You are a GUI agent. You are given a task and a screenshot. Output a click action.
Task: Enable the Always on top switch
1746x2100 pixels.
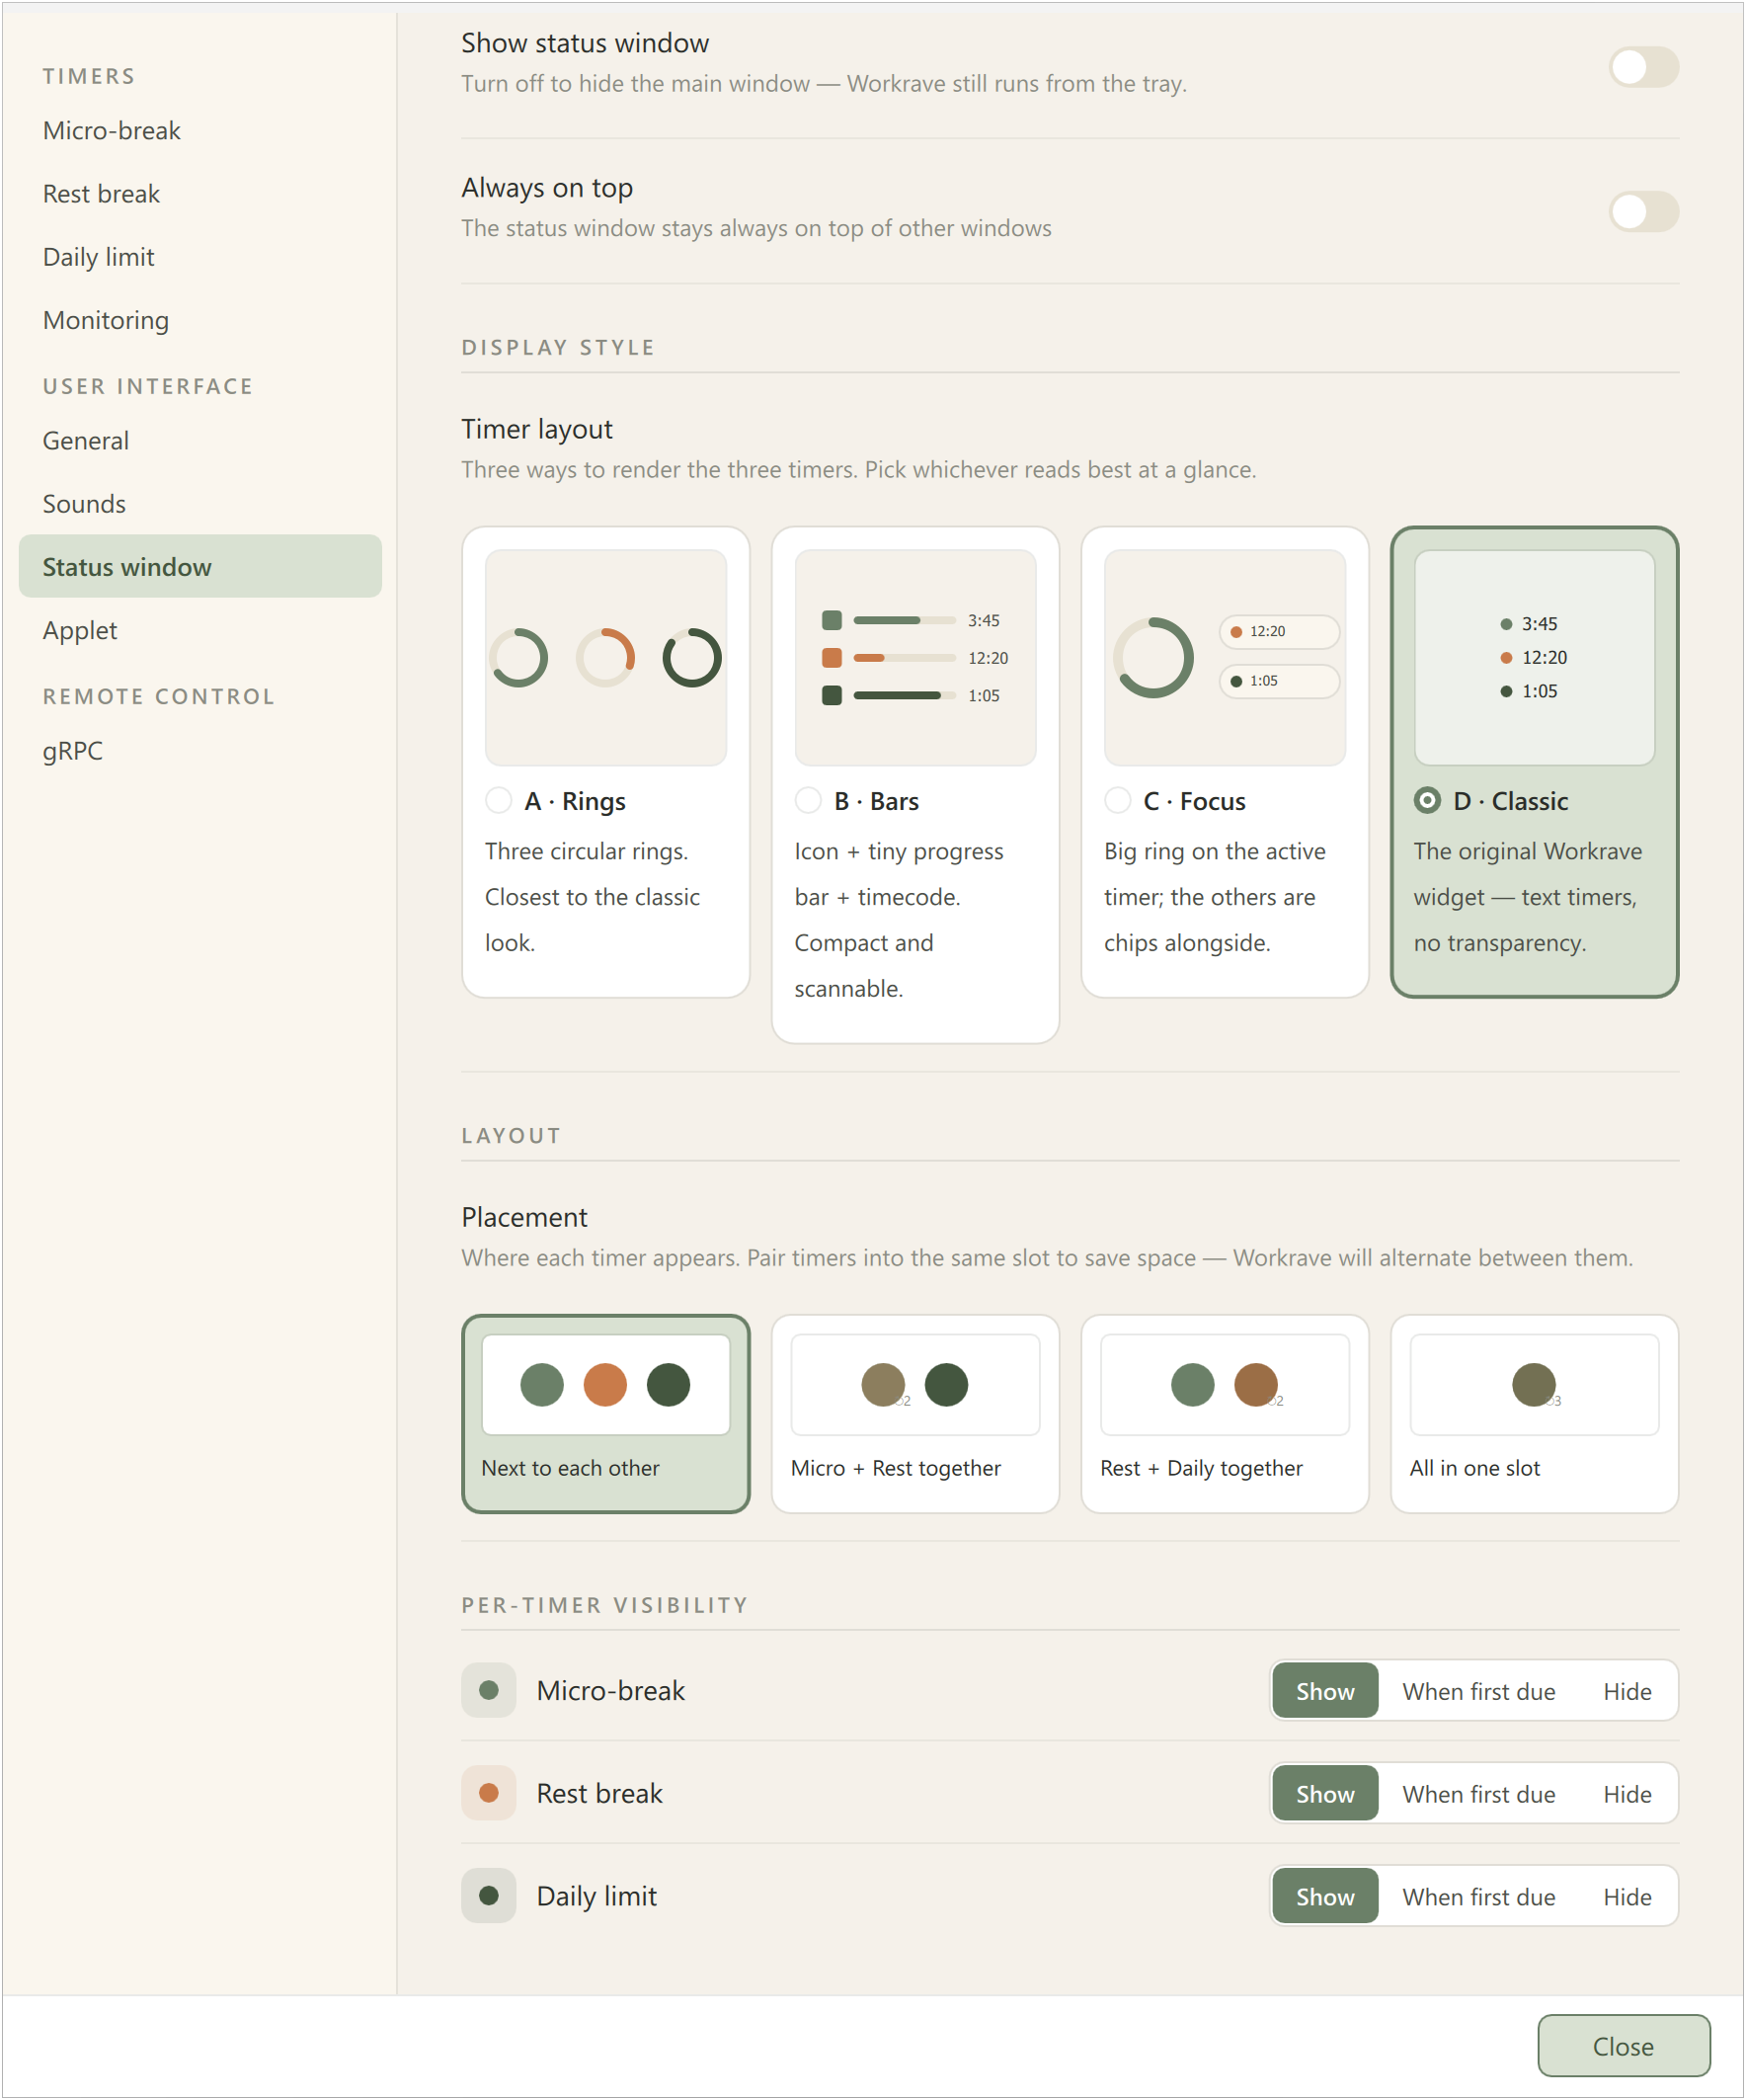(x=1643, y=211)
